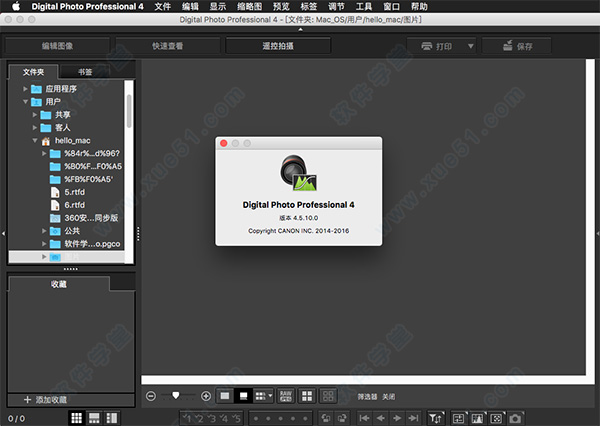The height and width of the screenshot is (426, 600).
Task: Apply check mark 3 to image
Action: click(212, 418)
